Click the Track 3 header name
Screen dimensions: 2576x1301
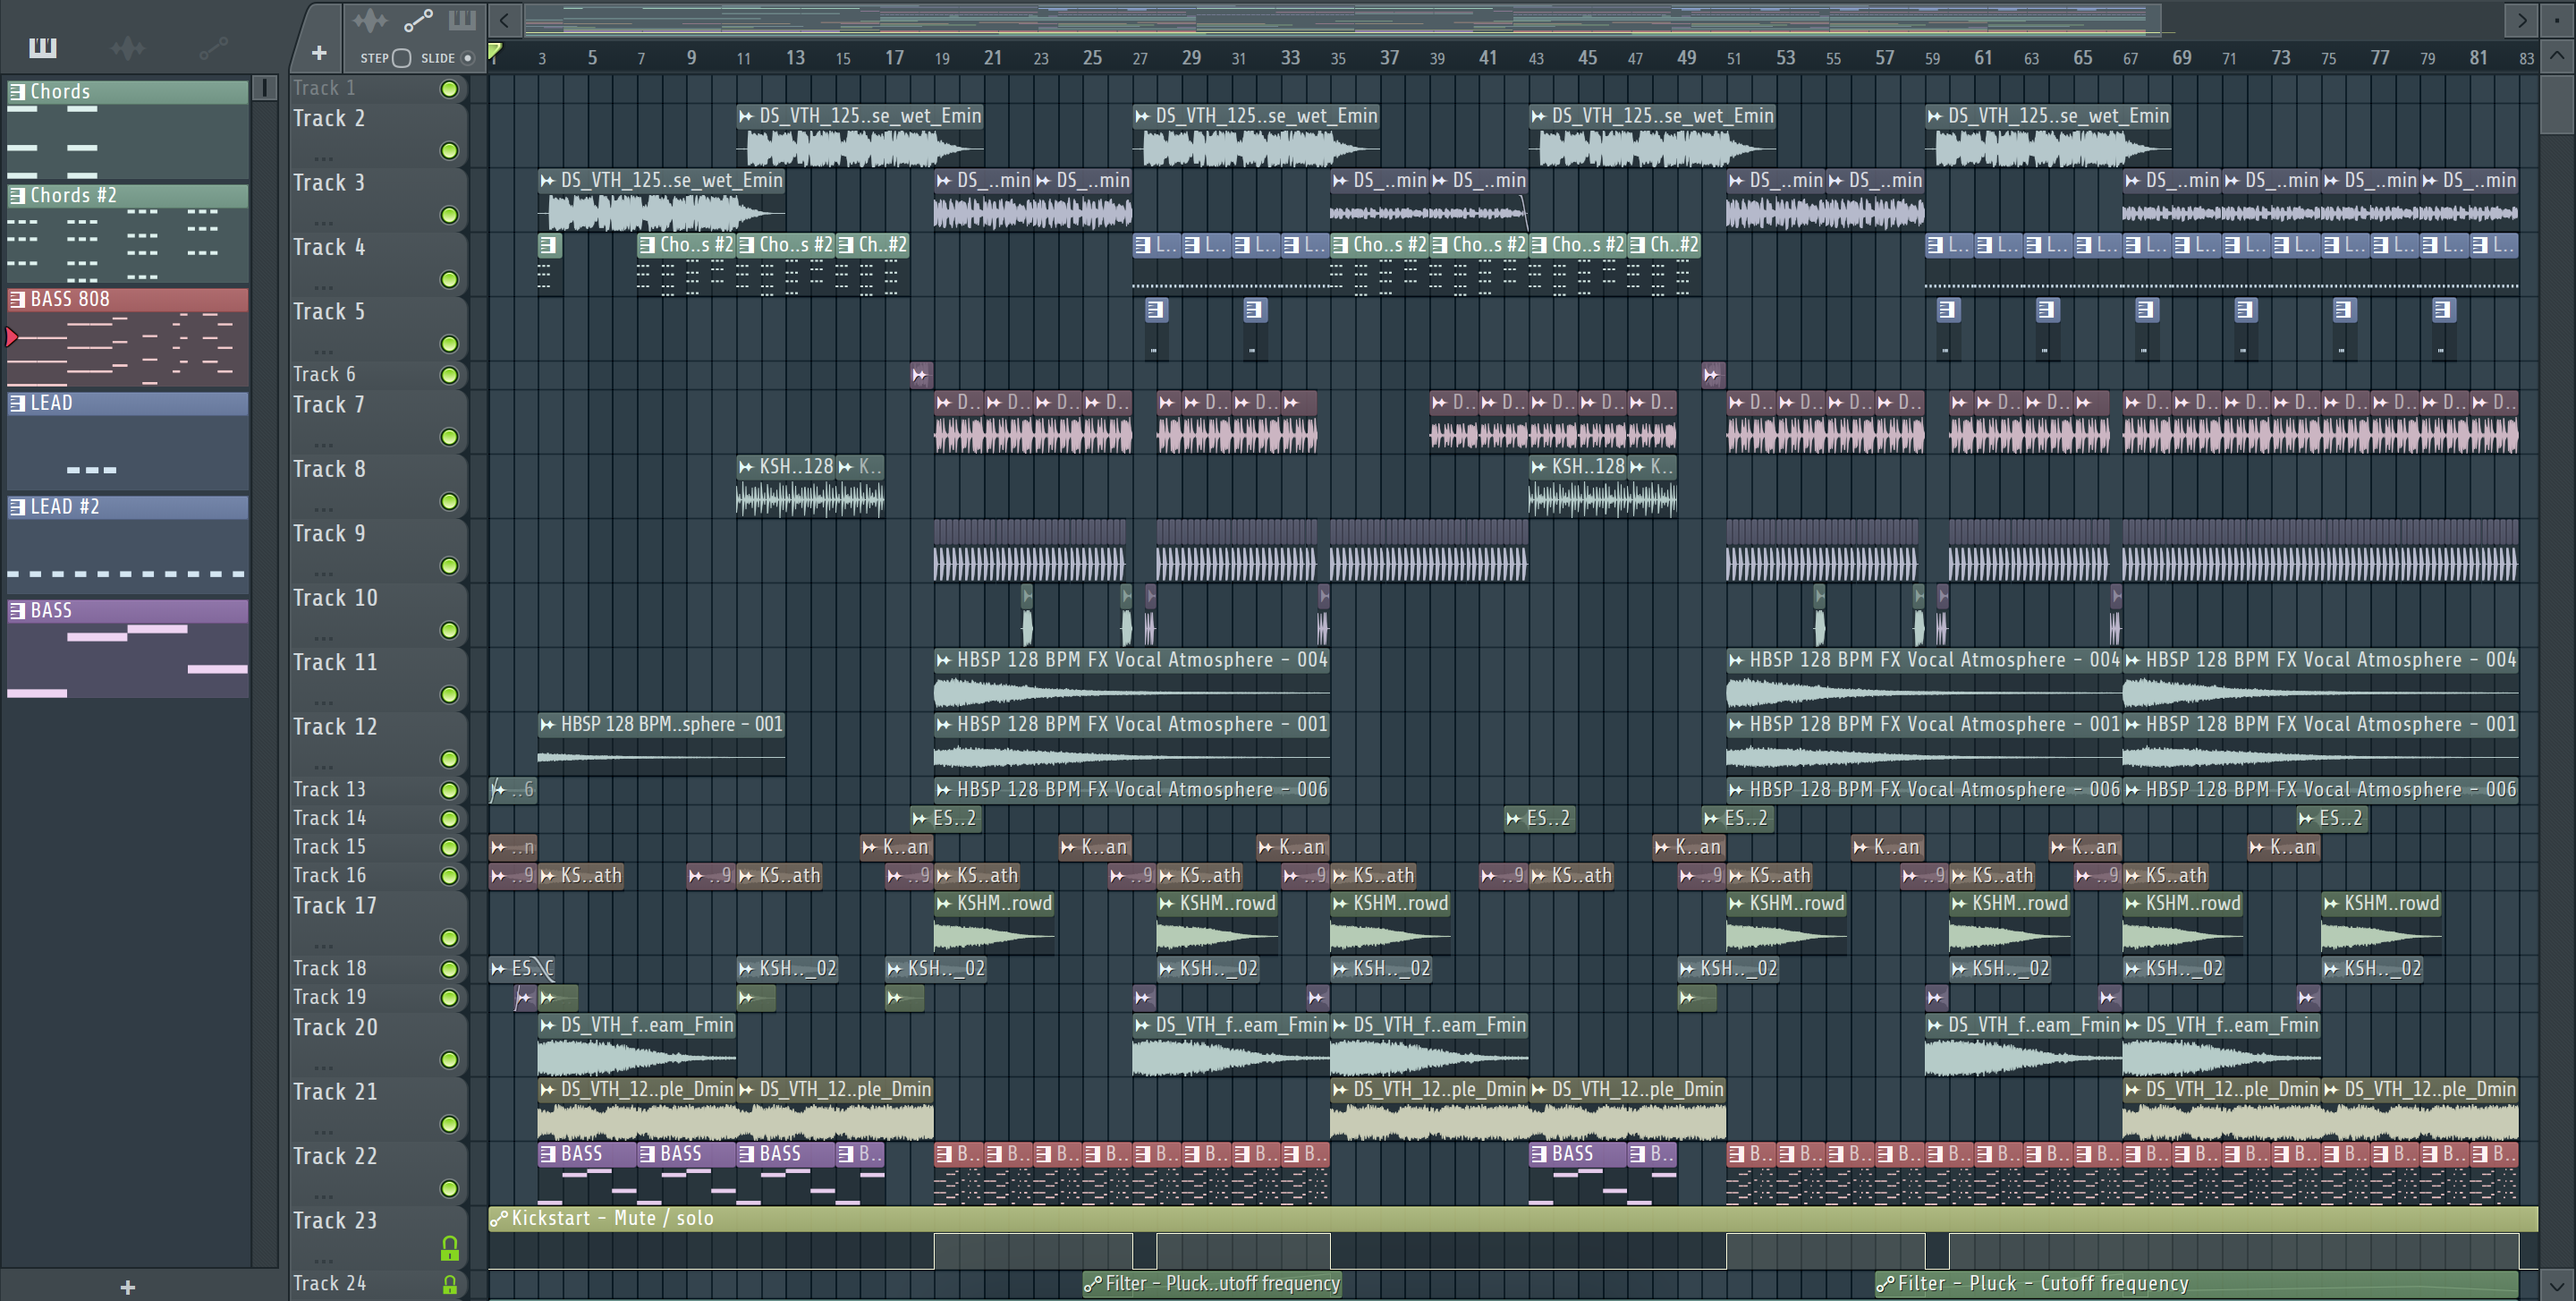point(329,183)
